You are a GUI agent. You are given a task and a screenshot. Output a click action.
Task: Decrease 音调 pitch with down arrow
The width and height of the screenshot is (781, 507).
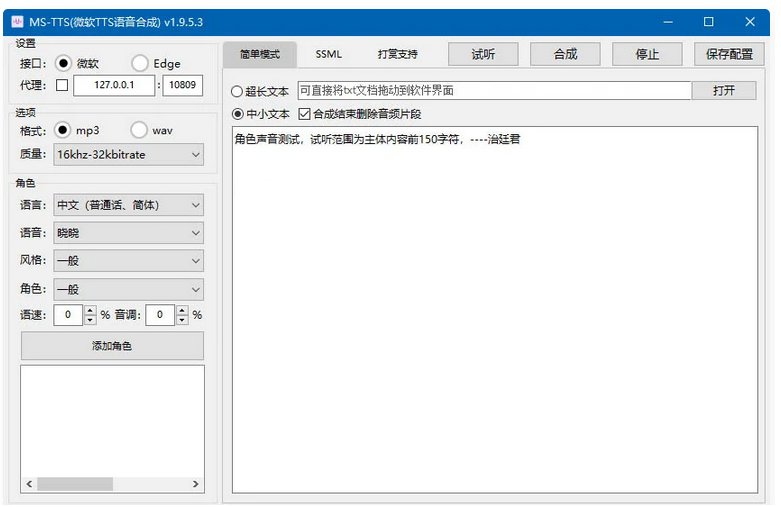pos(182,320)
